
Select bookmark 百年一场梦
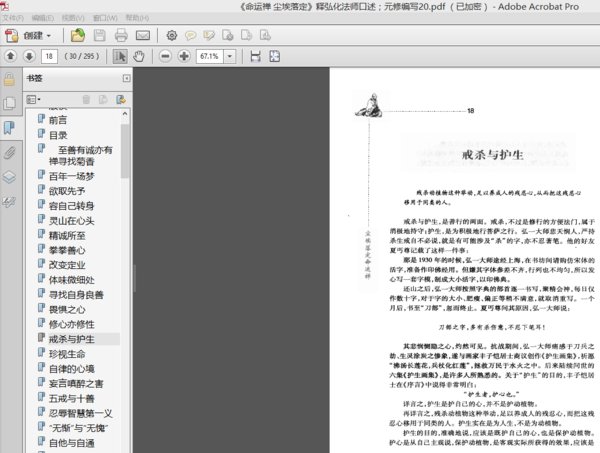click(72, 176)
